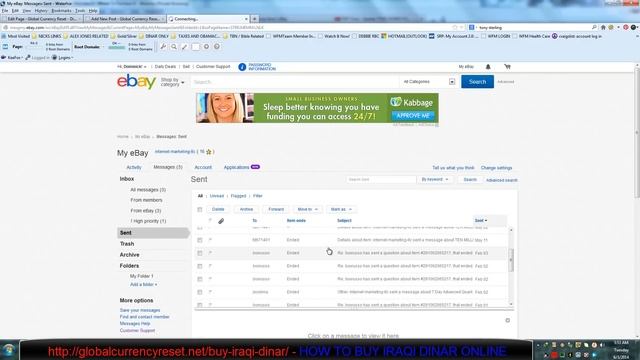Open the Move to dropdown

tap(307, 209)
